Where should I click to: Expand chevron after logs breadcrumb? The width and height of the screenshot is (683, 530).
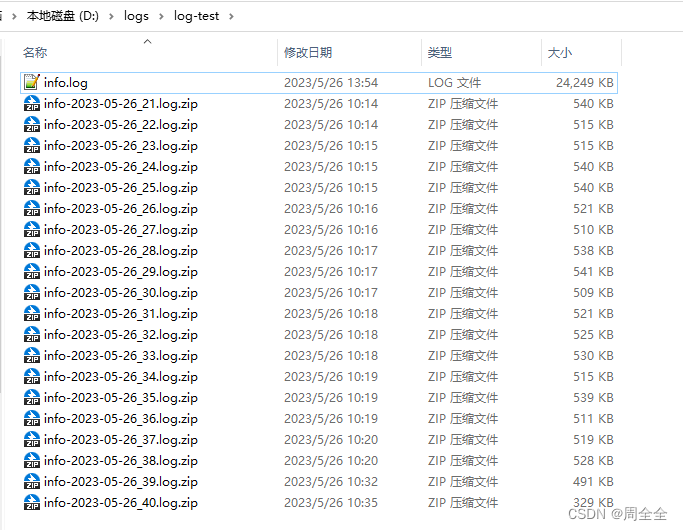click(x=162, y=17)
